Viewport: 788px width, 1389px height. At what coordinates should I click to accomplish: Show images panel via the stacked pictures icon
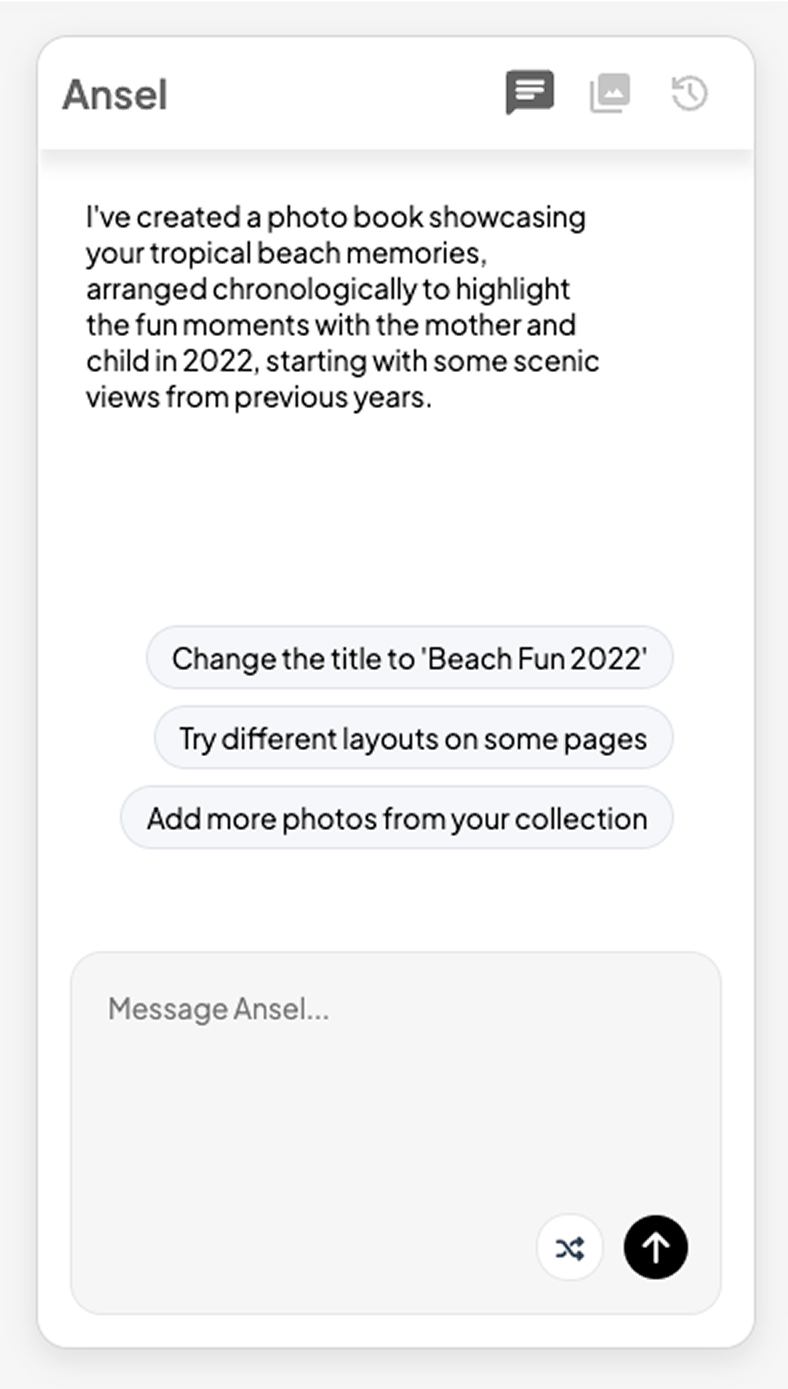[610, 94]
